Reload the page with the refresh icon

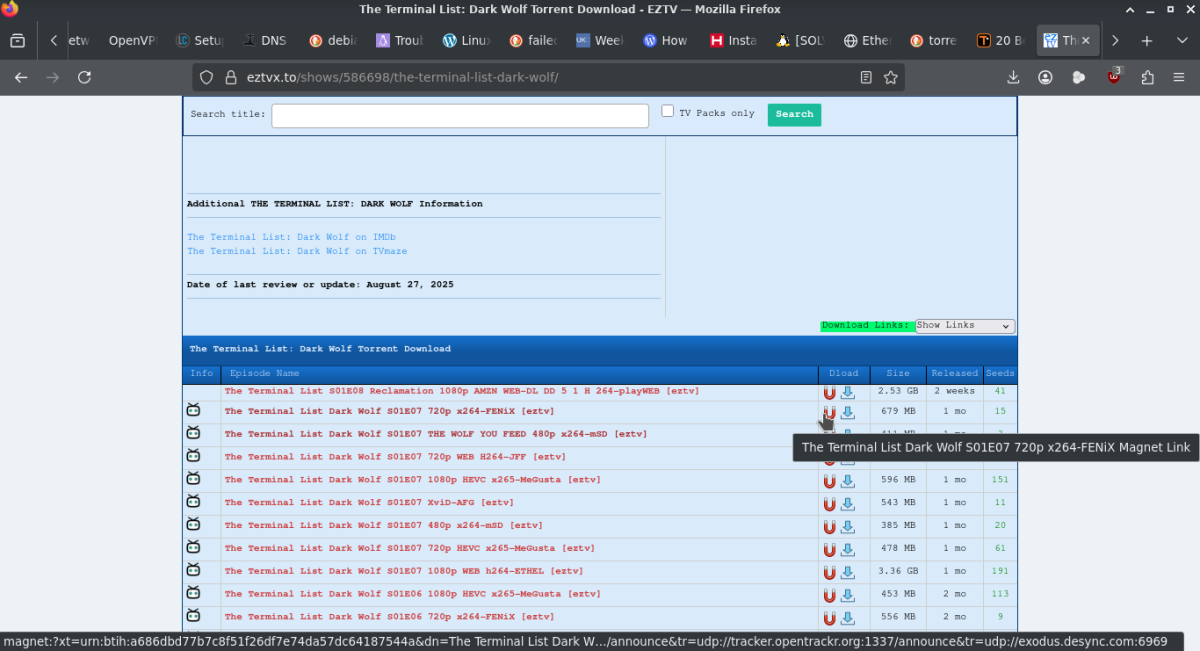[x=84, y=77]
